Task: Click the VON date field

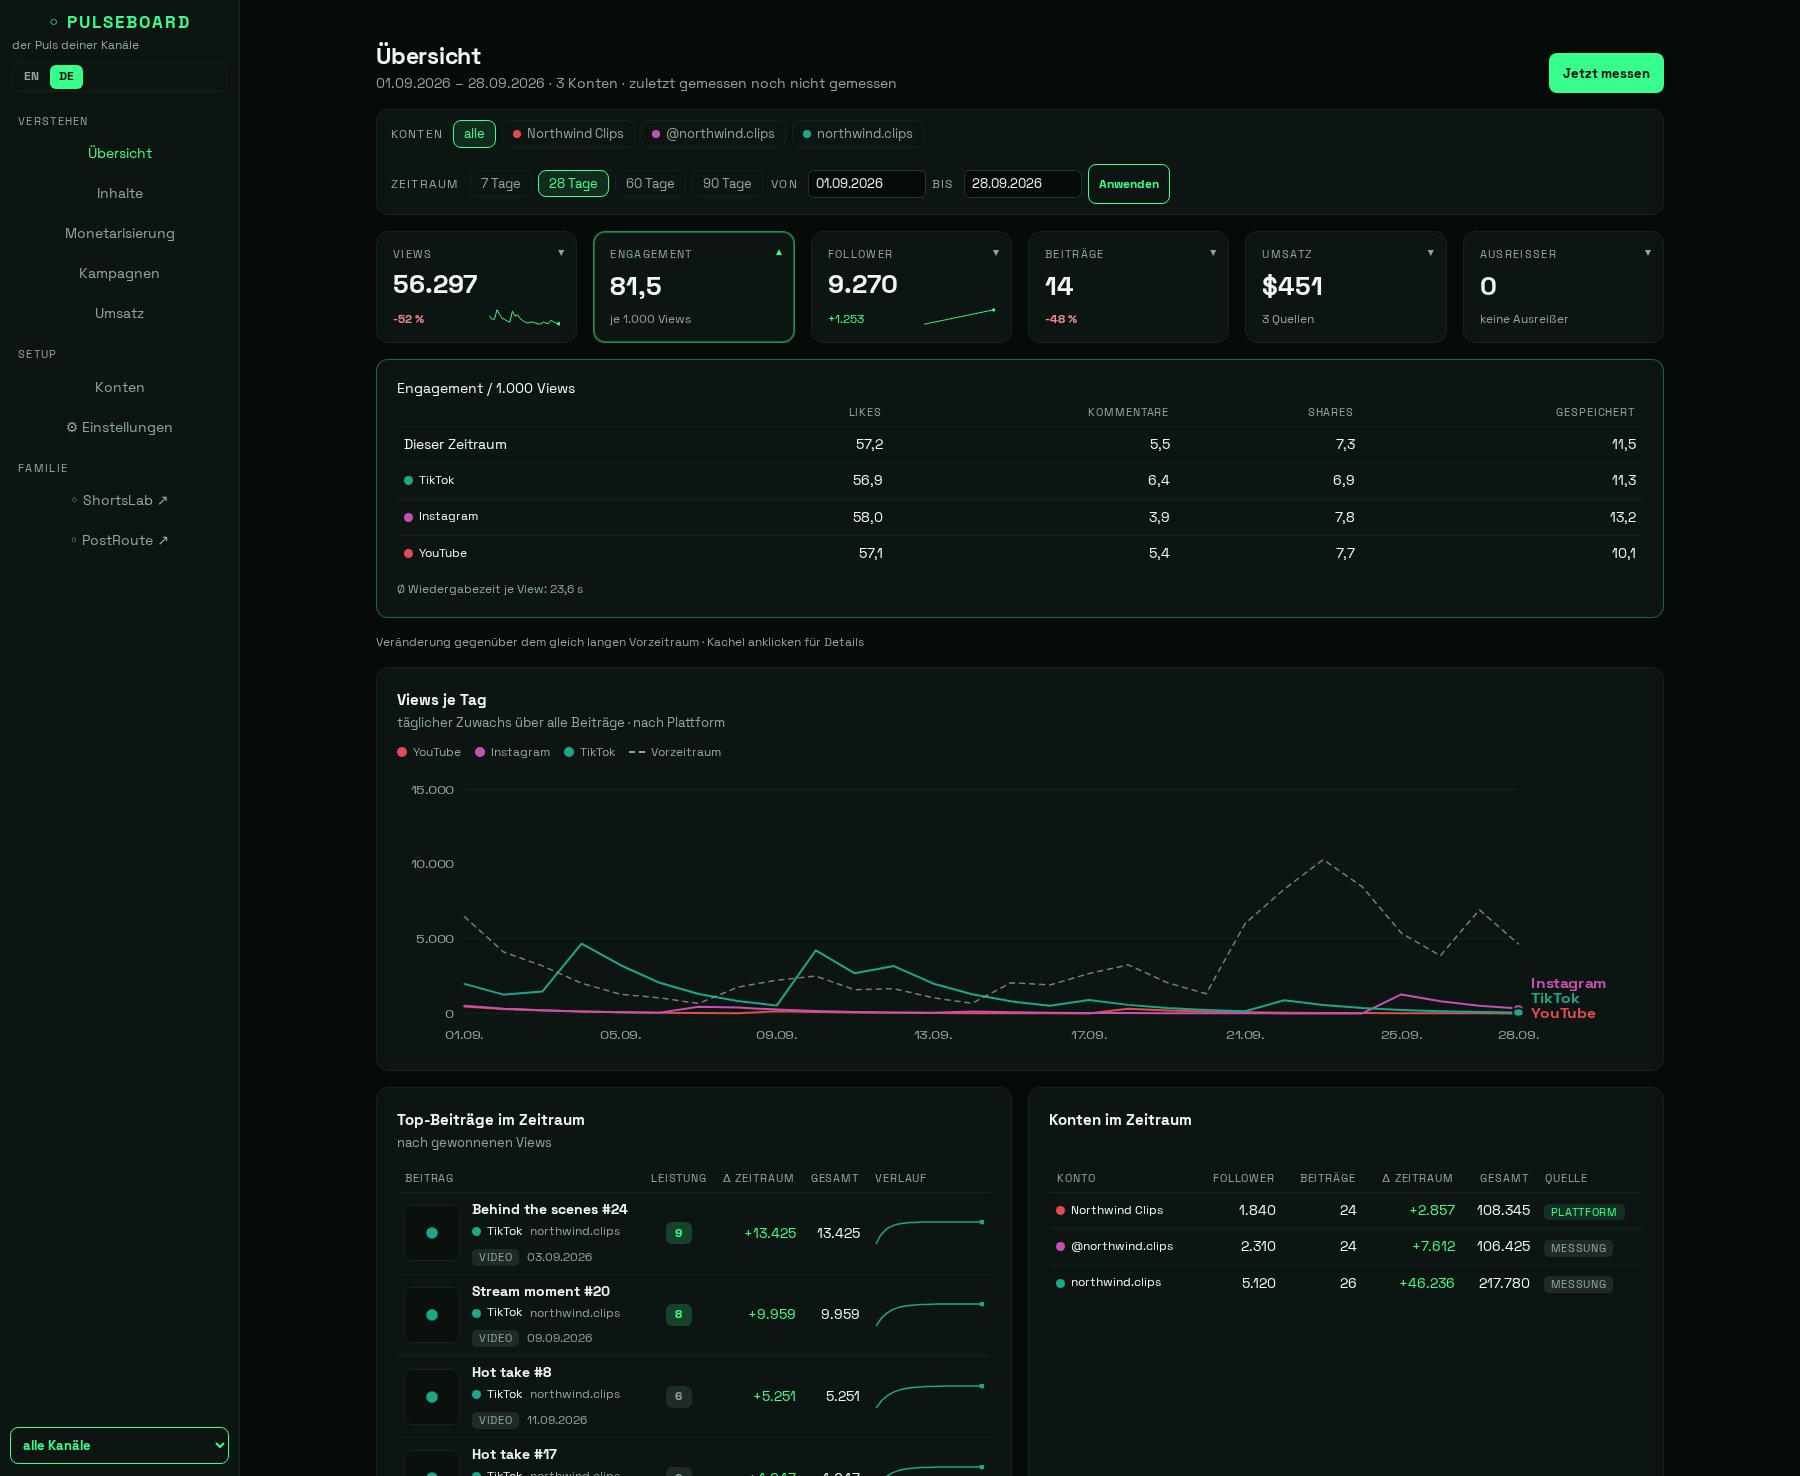Action: coord(866,184)
